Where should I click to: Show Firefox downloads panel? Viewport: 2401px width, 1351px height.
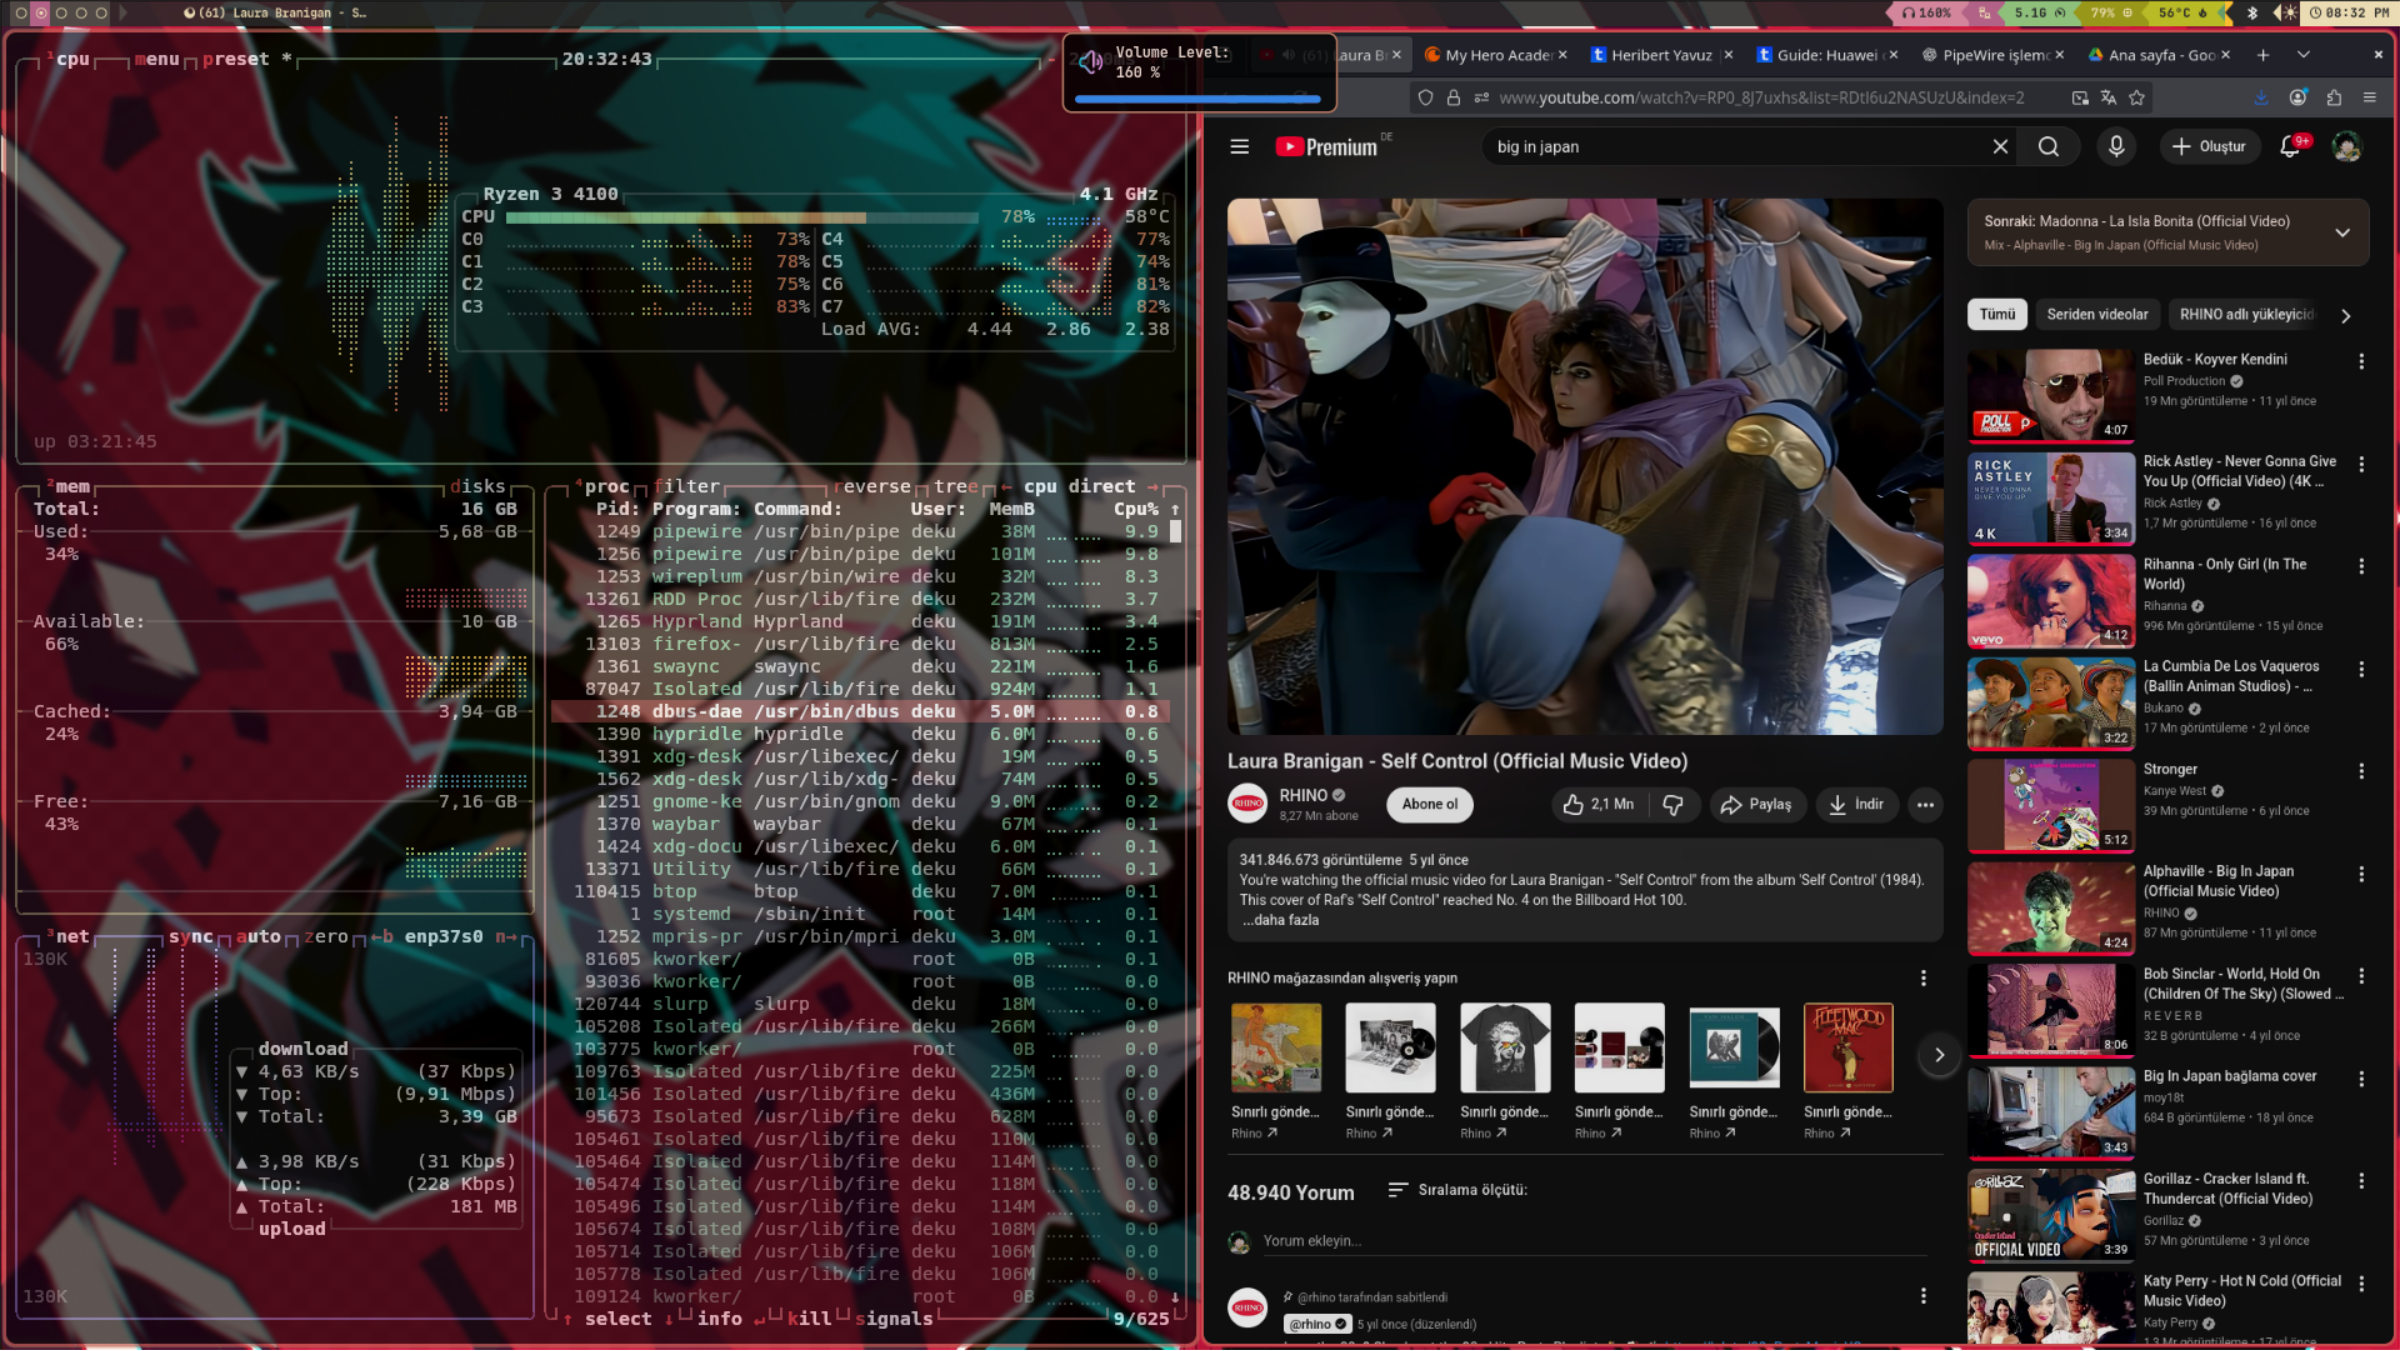pyautogui.click(x=2261, y=97)
